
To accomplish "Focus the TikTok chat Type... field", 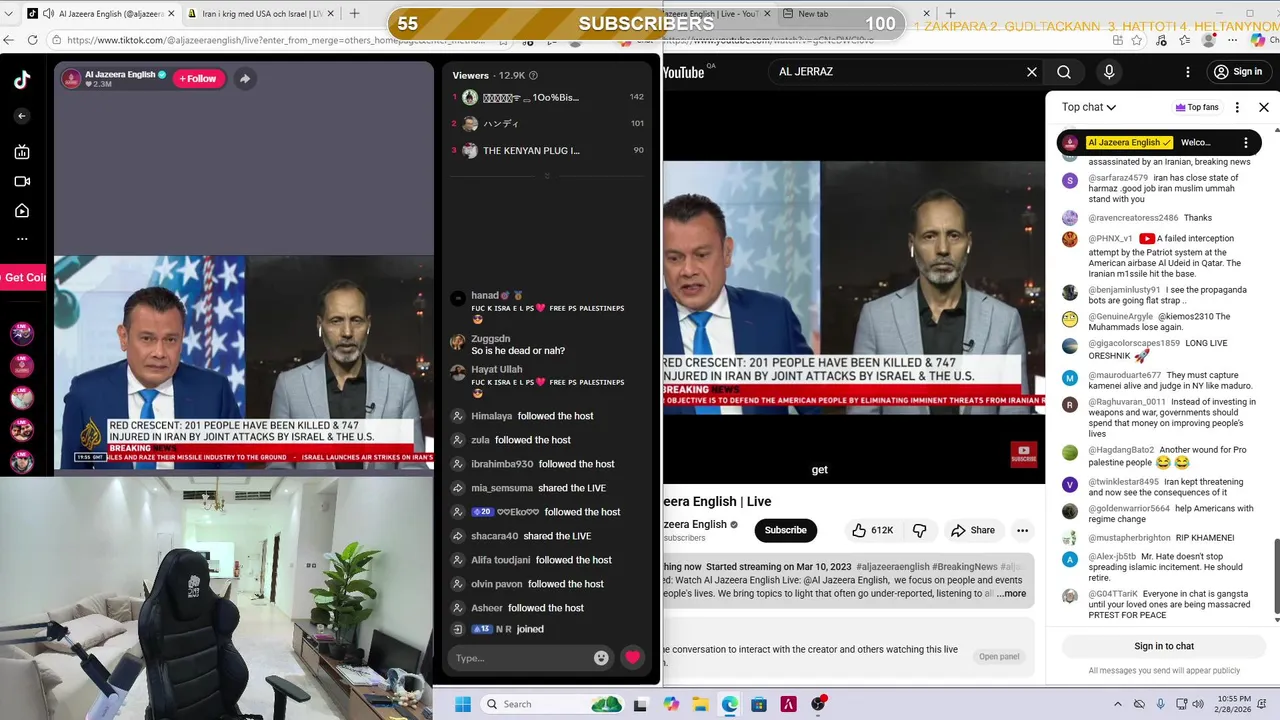I will 520,658.
